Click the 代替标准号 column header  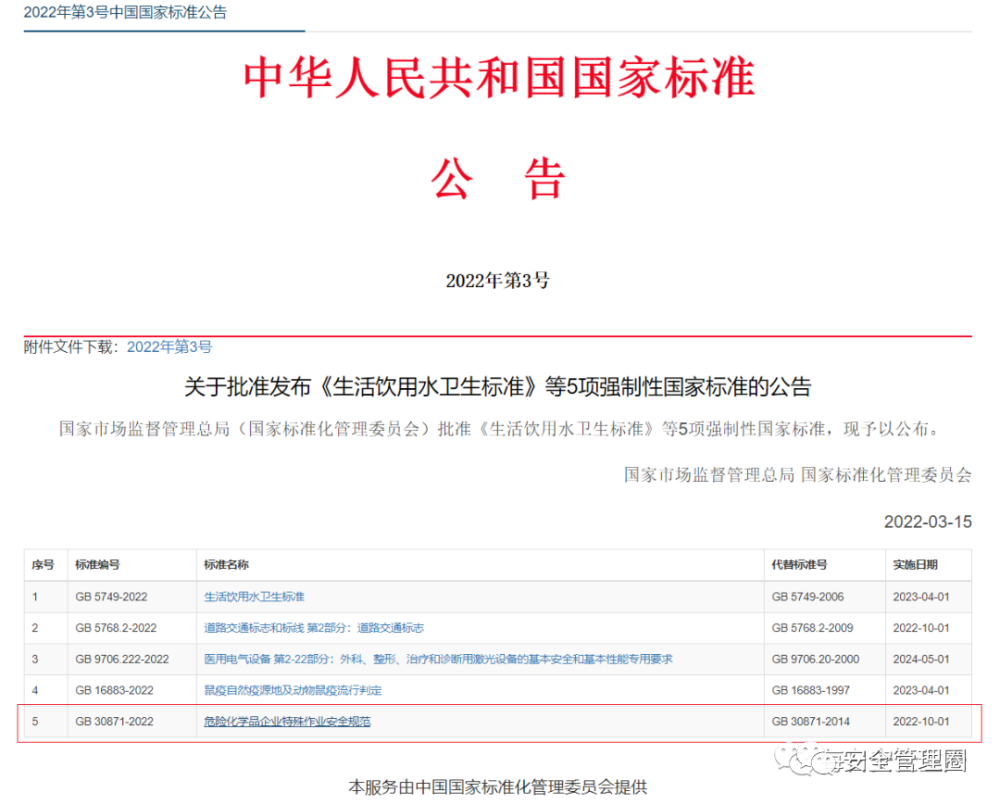point(799,565)
